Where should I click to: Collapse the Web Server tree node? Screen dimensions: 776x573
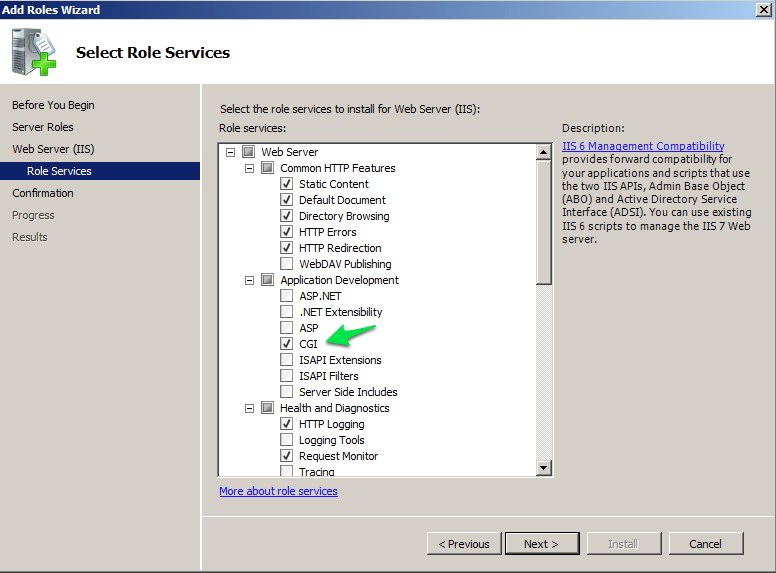[230, 152]
